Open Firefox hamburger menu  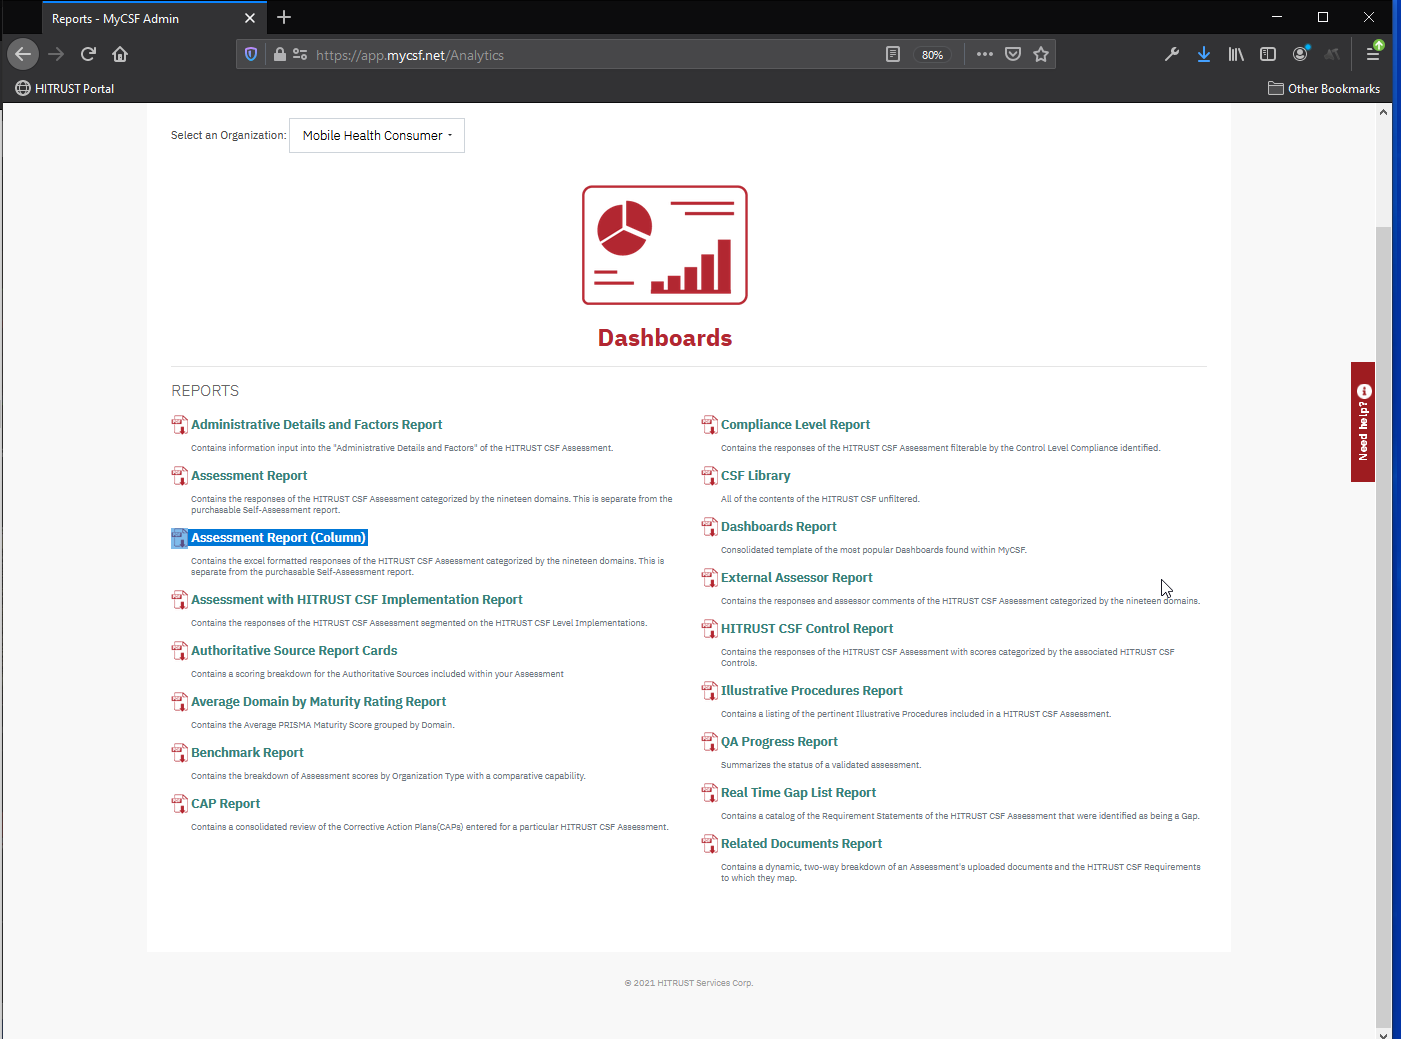click(1374, 54)
